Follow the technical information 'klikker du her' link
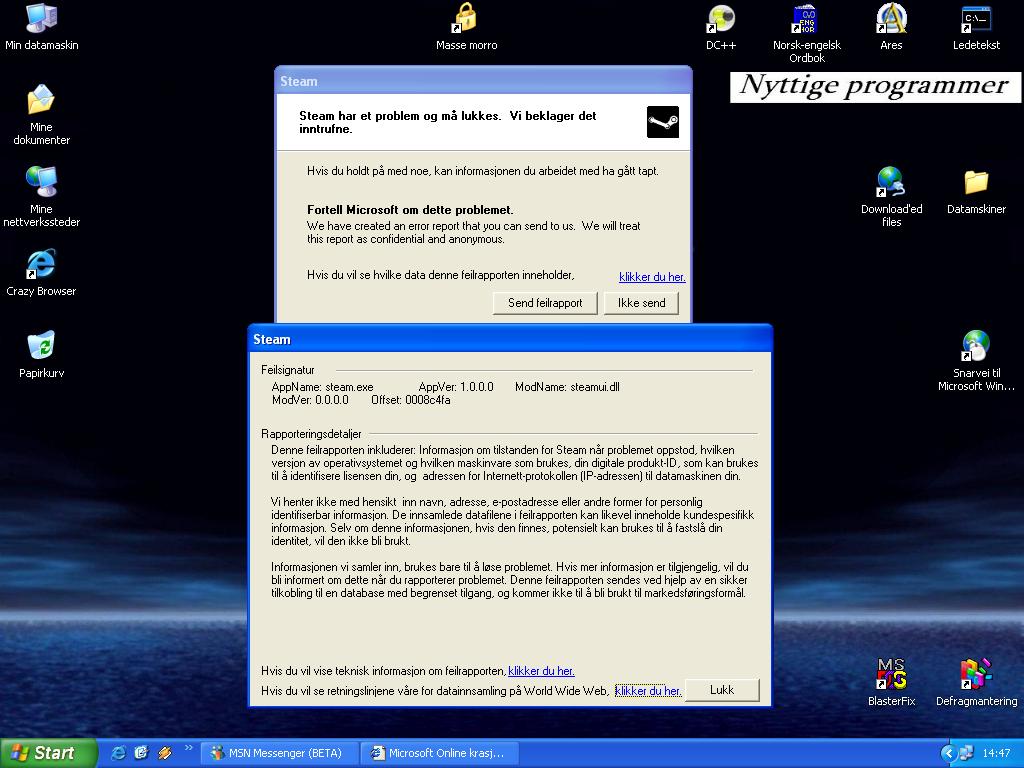1024x768 pixels. [x=541, y=671]
